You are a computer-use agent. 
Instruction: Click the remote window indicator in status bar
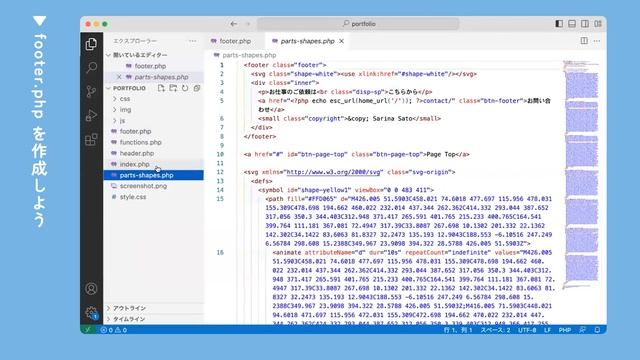[88, 330]
